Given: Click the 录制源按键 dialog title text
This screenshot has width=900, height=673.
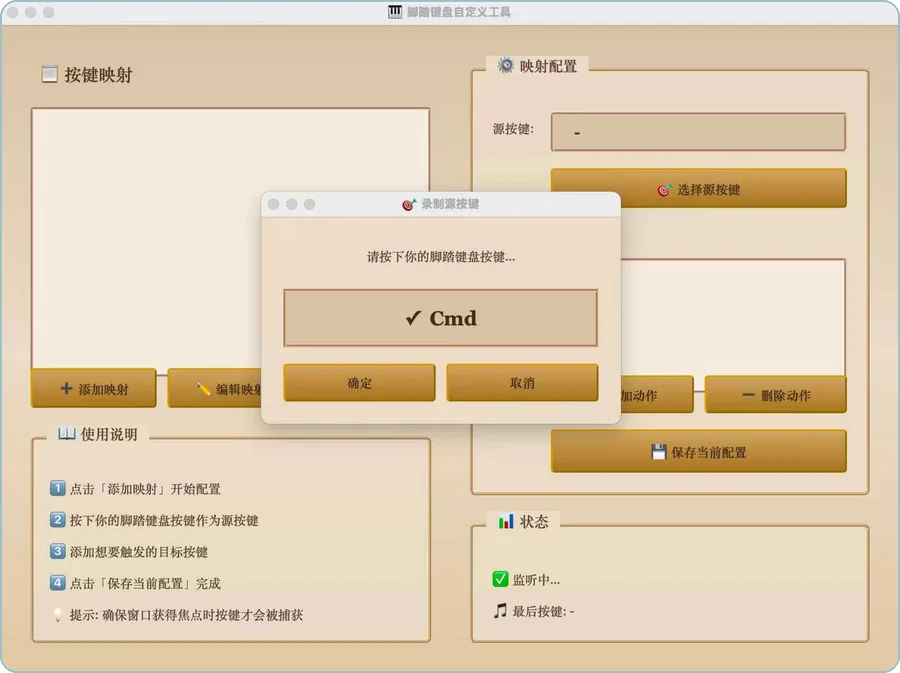Looking at the screenshot, I should click(450, 204).
